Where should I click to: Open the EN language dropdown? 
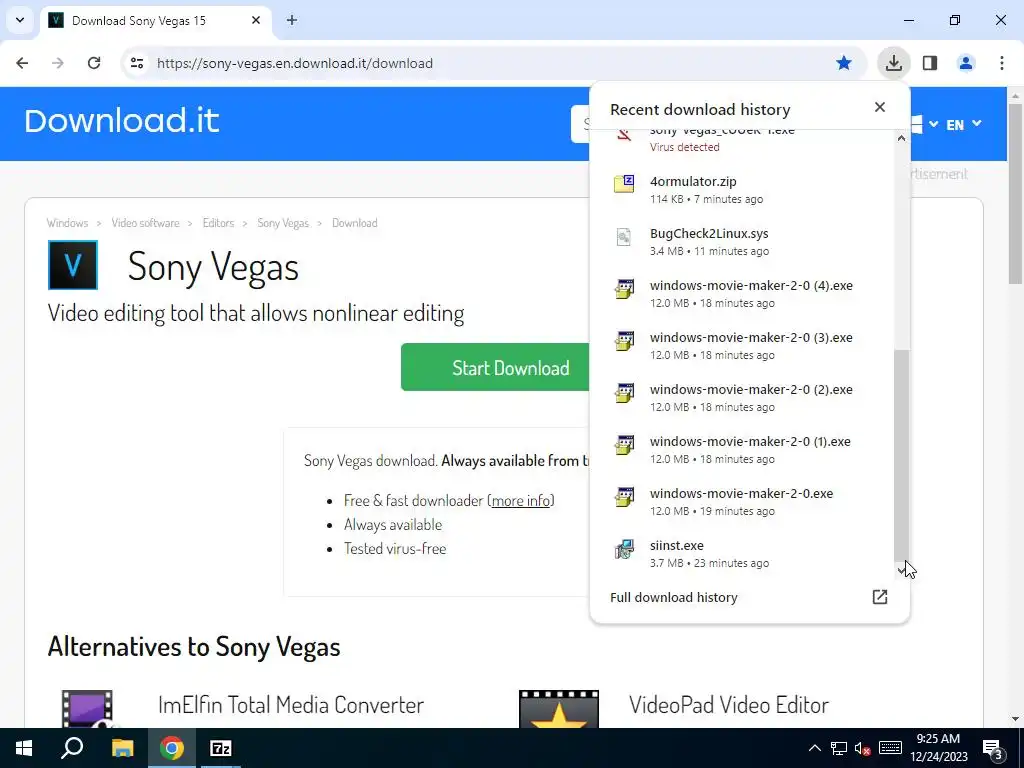(964, 124)
